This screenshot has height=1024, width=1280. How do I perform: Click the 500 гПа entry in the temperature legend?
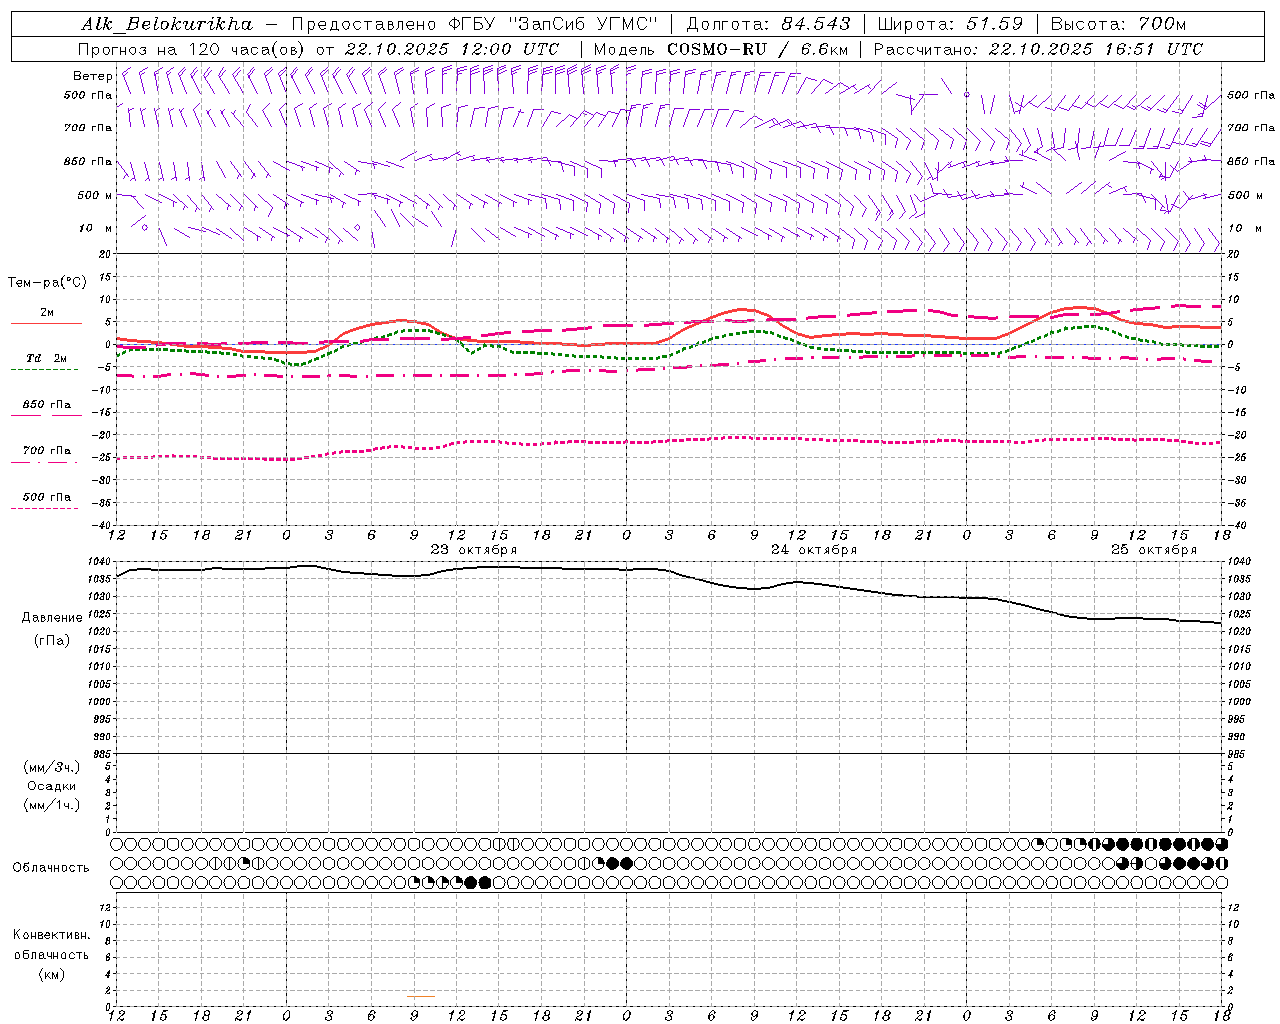pyautogui.click(x=47, y=497)
